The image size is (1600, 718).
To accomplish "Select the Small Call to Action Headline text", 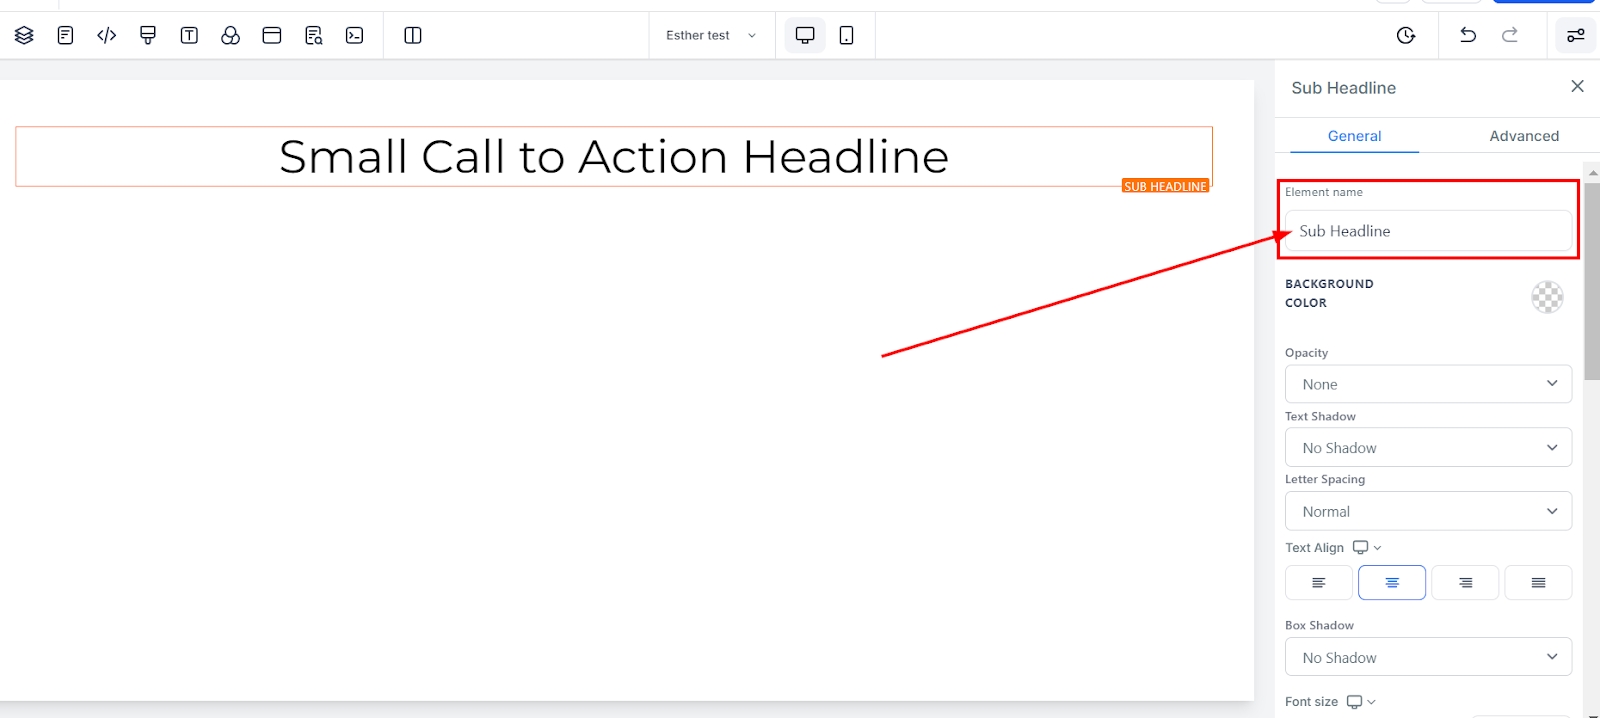I will coord(613,157).
